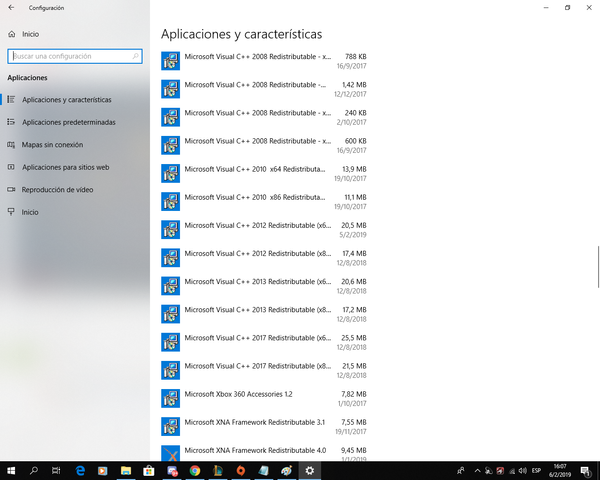The image size is (600, 480).
Task: Switch the ESP keyboard language indicator
Action: (x=536, y=470)
